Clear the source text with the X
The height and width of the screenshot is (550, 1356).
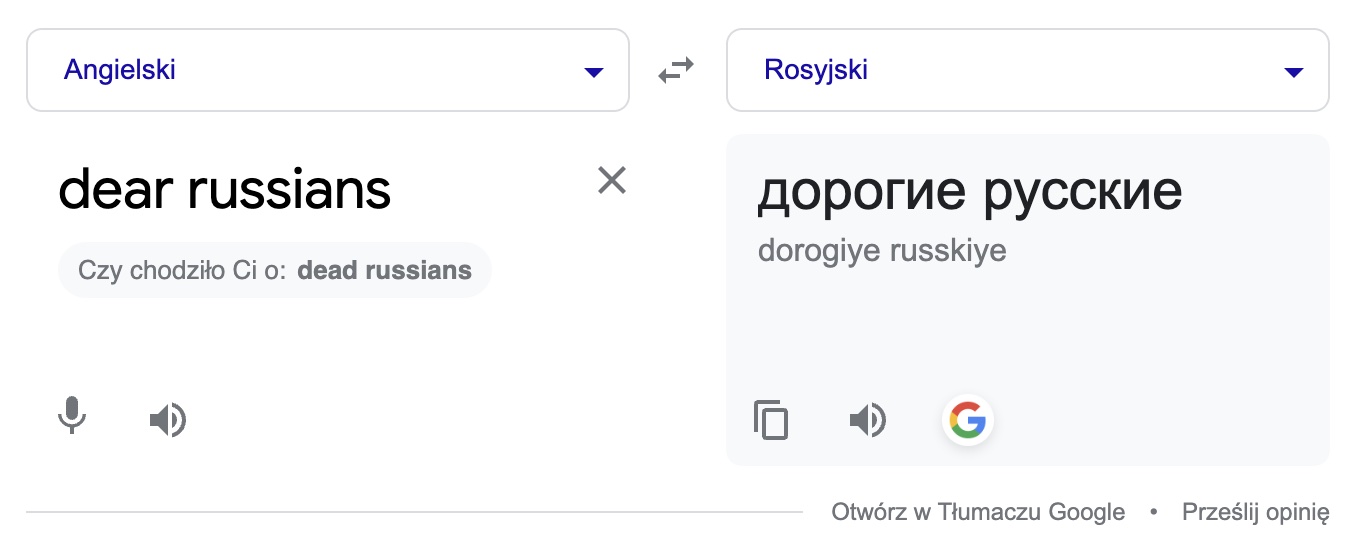(x=611, y=180)
